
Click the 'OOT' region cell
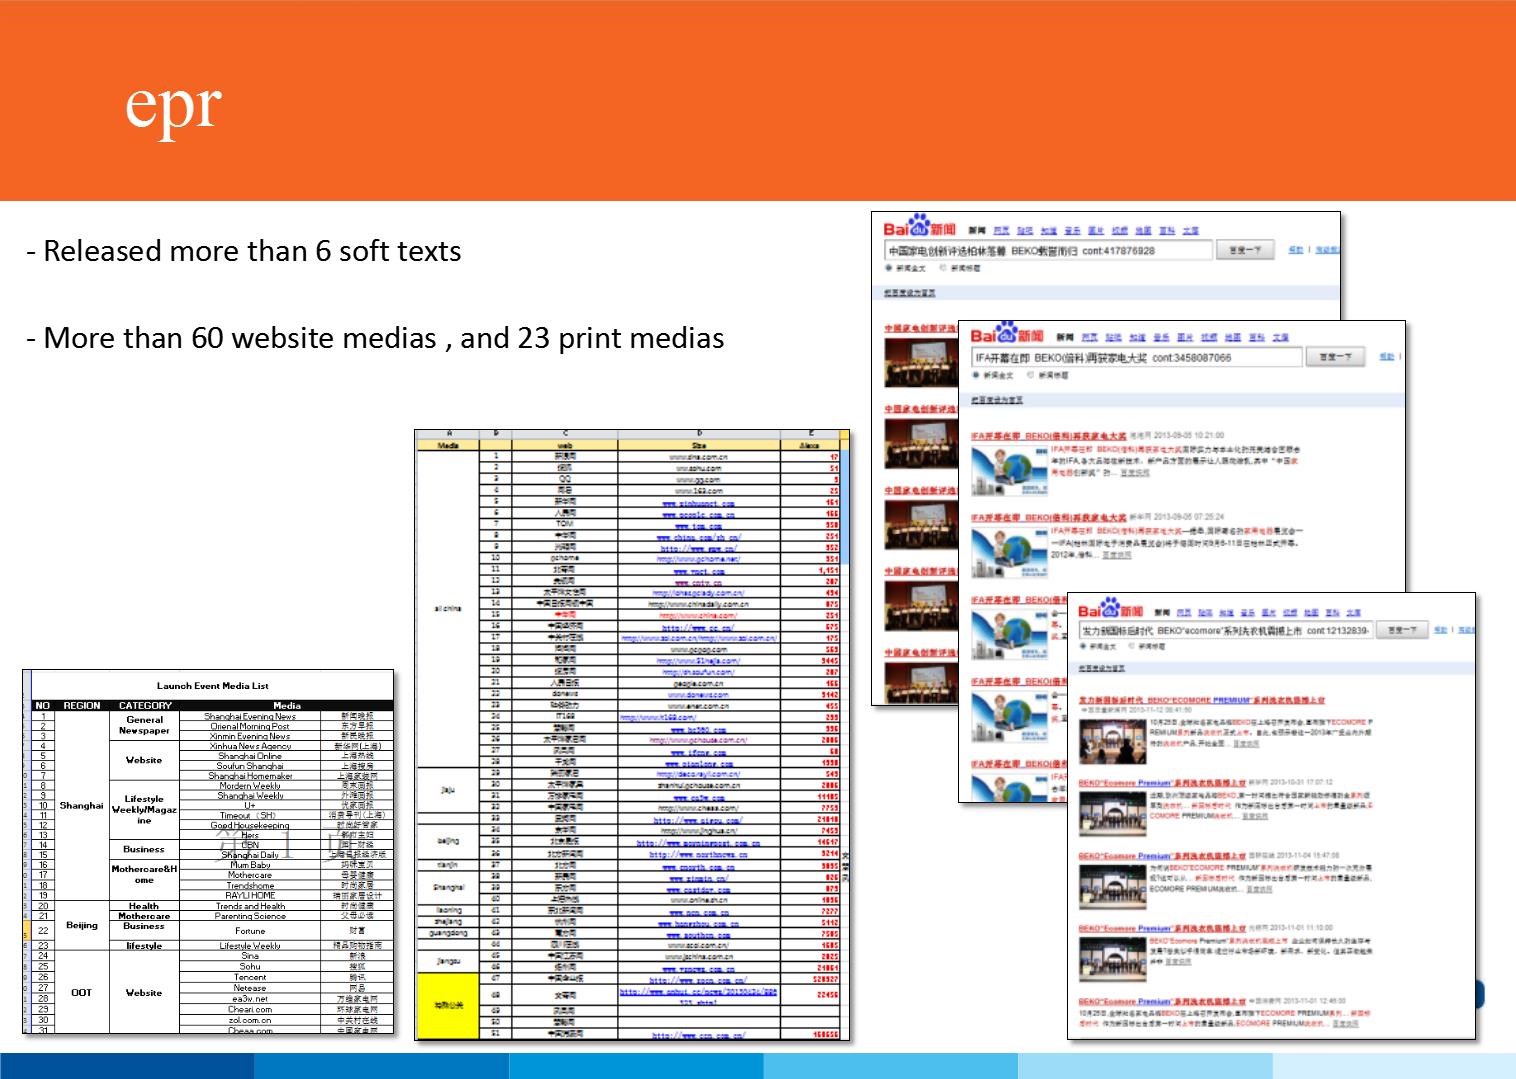[81, 992]
